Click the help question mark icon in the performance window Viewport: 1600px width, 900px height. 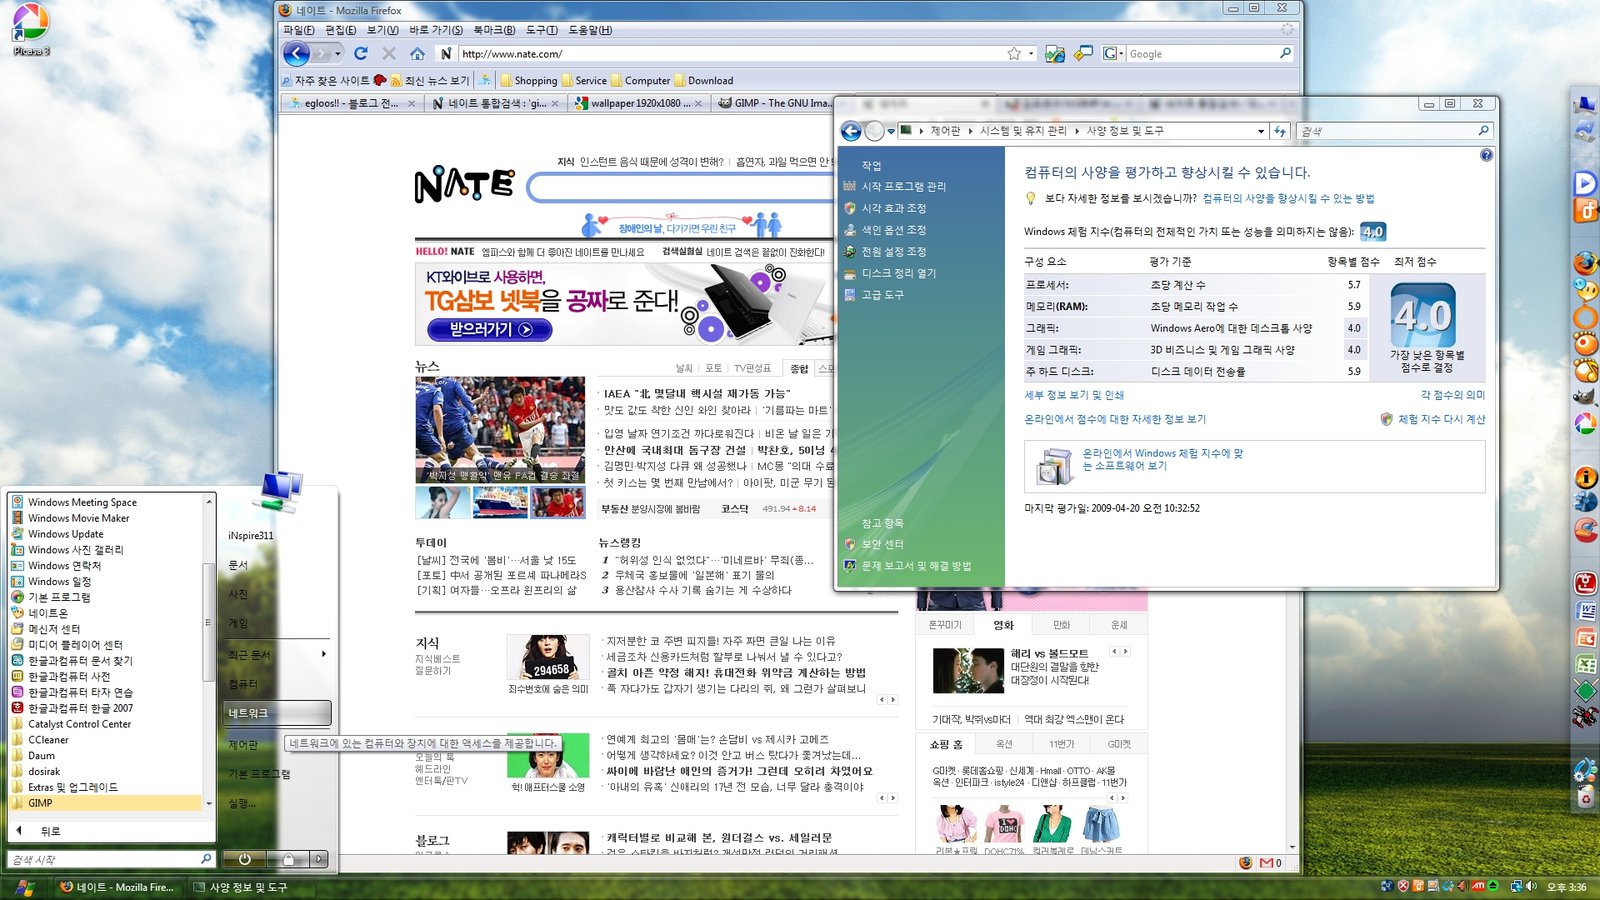1486,155
